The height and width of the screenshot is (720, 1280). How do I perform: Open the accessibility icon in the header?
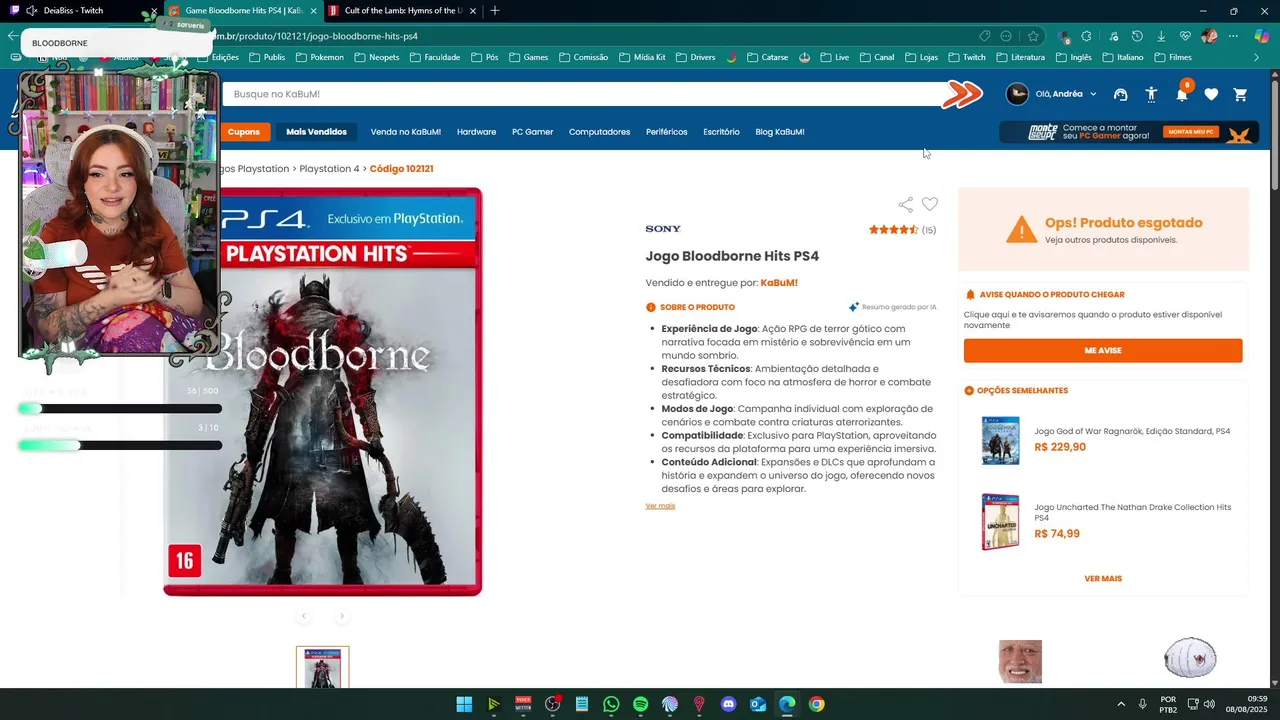click(x=1151, y=94)
